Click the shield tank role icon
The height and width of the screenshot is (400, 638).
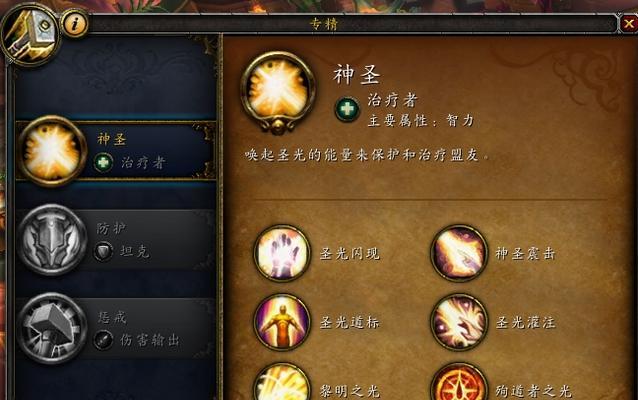(x=103, y=251)
